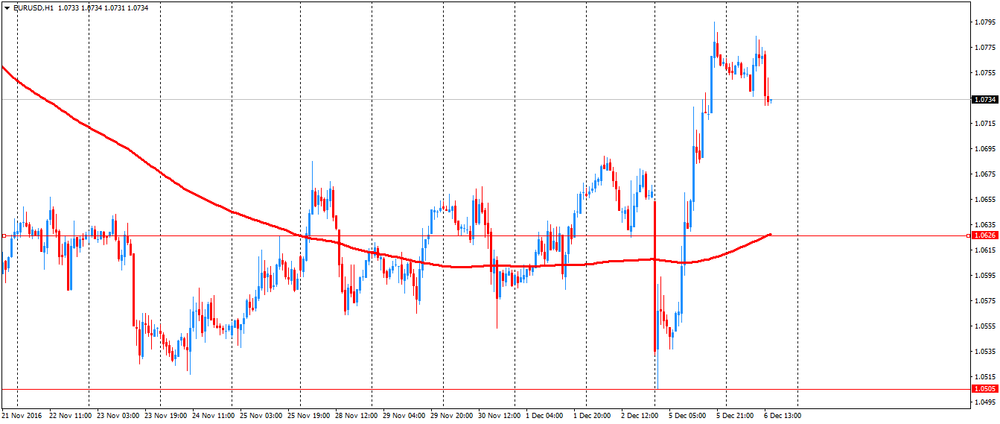The width and height of the screenshot is (1000, 424).
Task: Click the red 1.0505 price level label
Action: (x=983, y=389)
